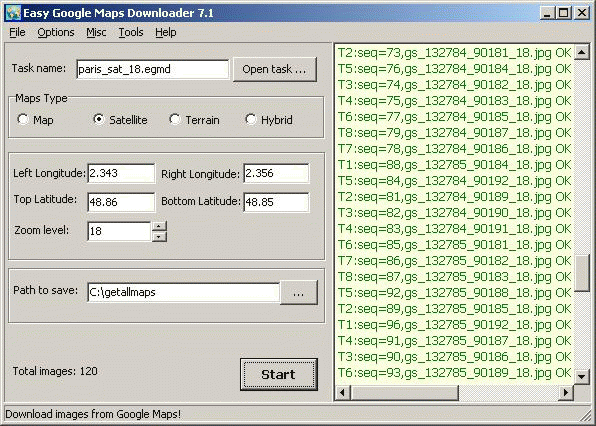596x426 pixels.
Task: Click the Zoom level input field
Action: pyautogui.click(x=119, y=231)
